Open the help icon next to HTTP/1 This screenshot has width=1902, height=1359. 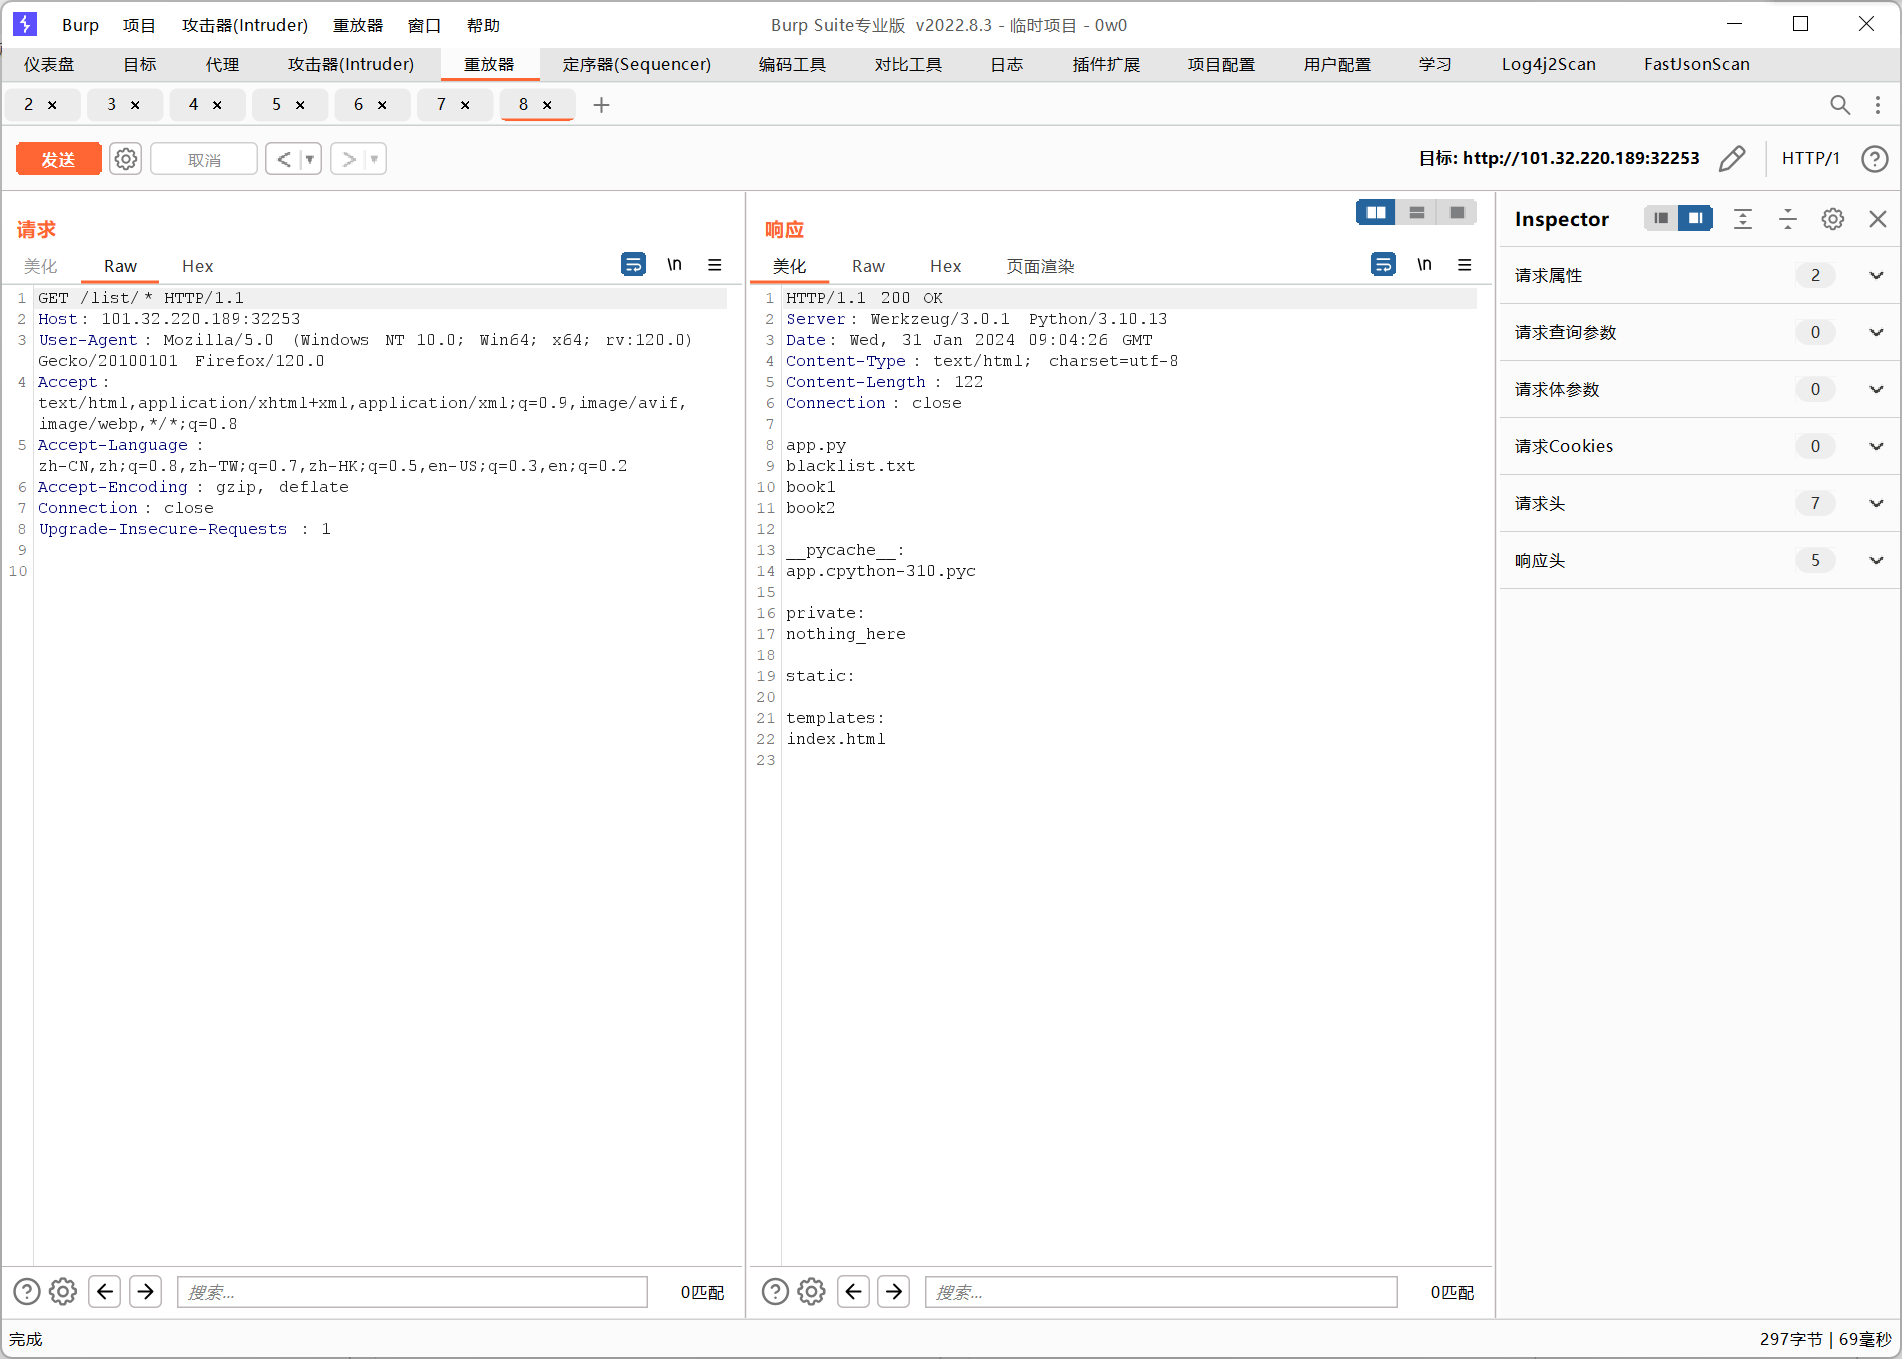(x=1875, y=158)
